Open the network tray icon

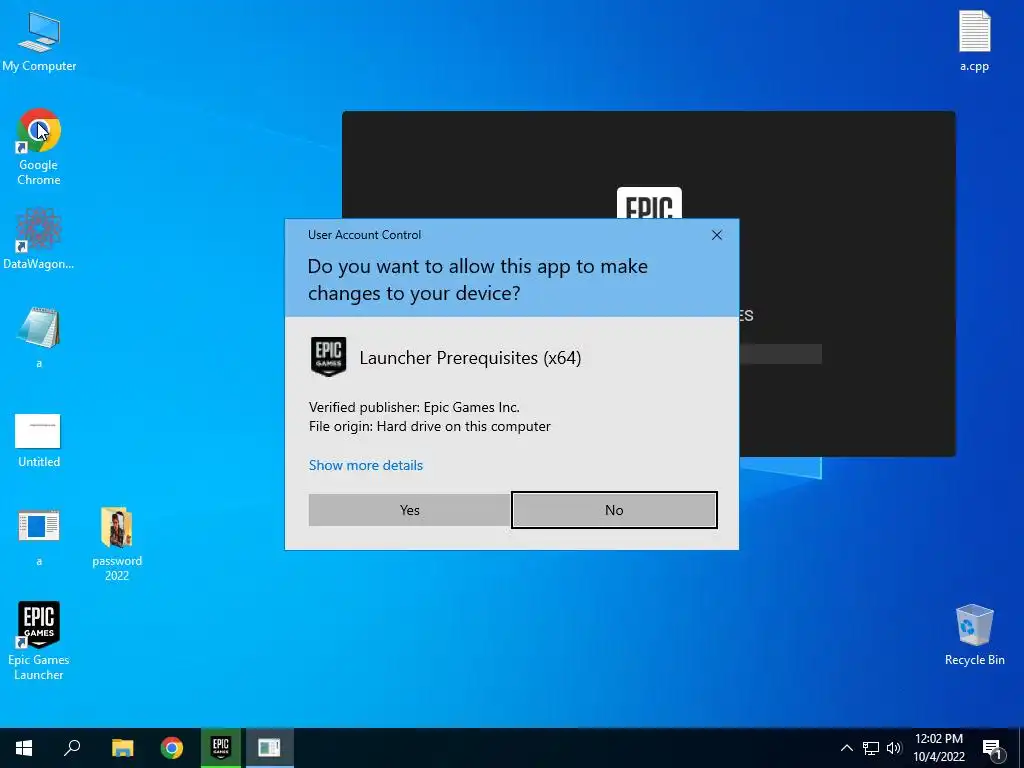click(871, 748)
